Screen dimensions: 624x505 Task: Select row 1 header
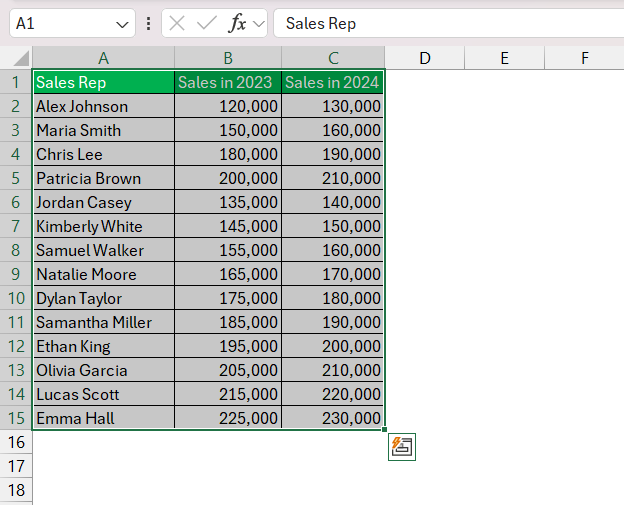pos(16,82)
